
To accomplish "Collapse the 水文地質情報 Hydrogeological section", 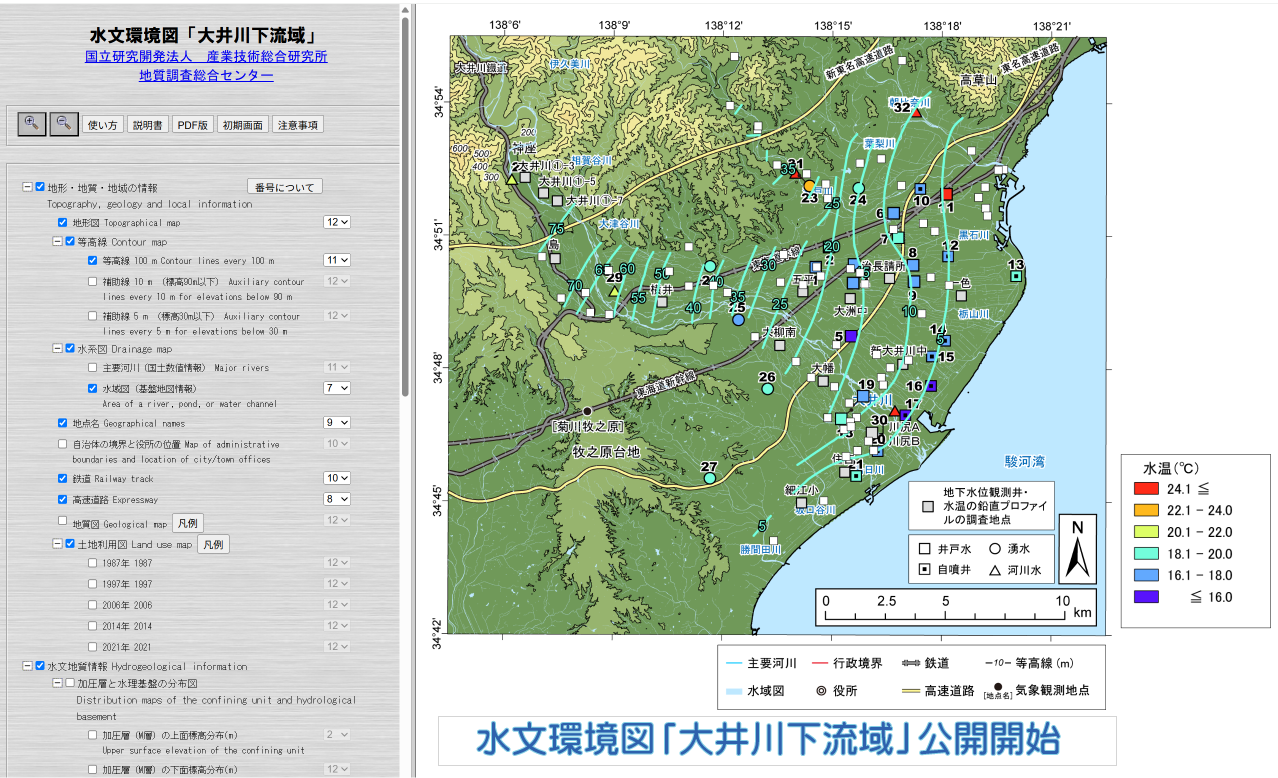I will 27,665.
